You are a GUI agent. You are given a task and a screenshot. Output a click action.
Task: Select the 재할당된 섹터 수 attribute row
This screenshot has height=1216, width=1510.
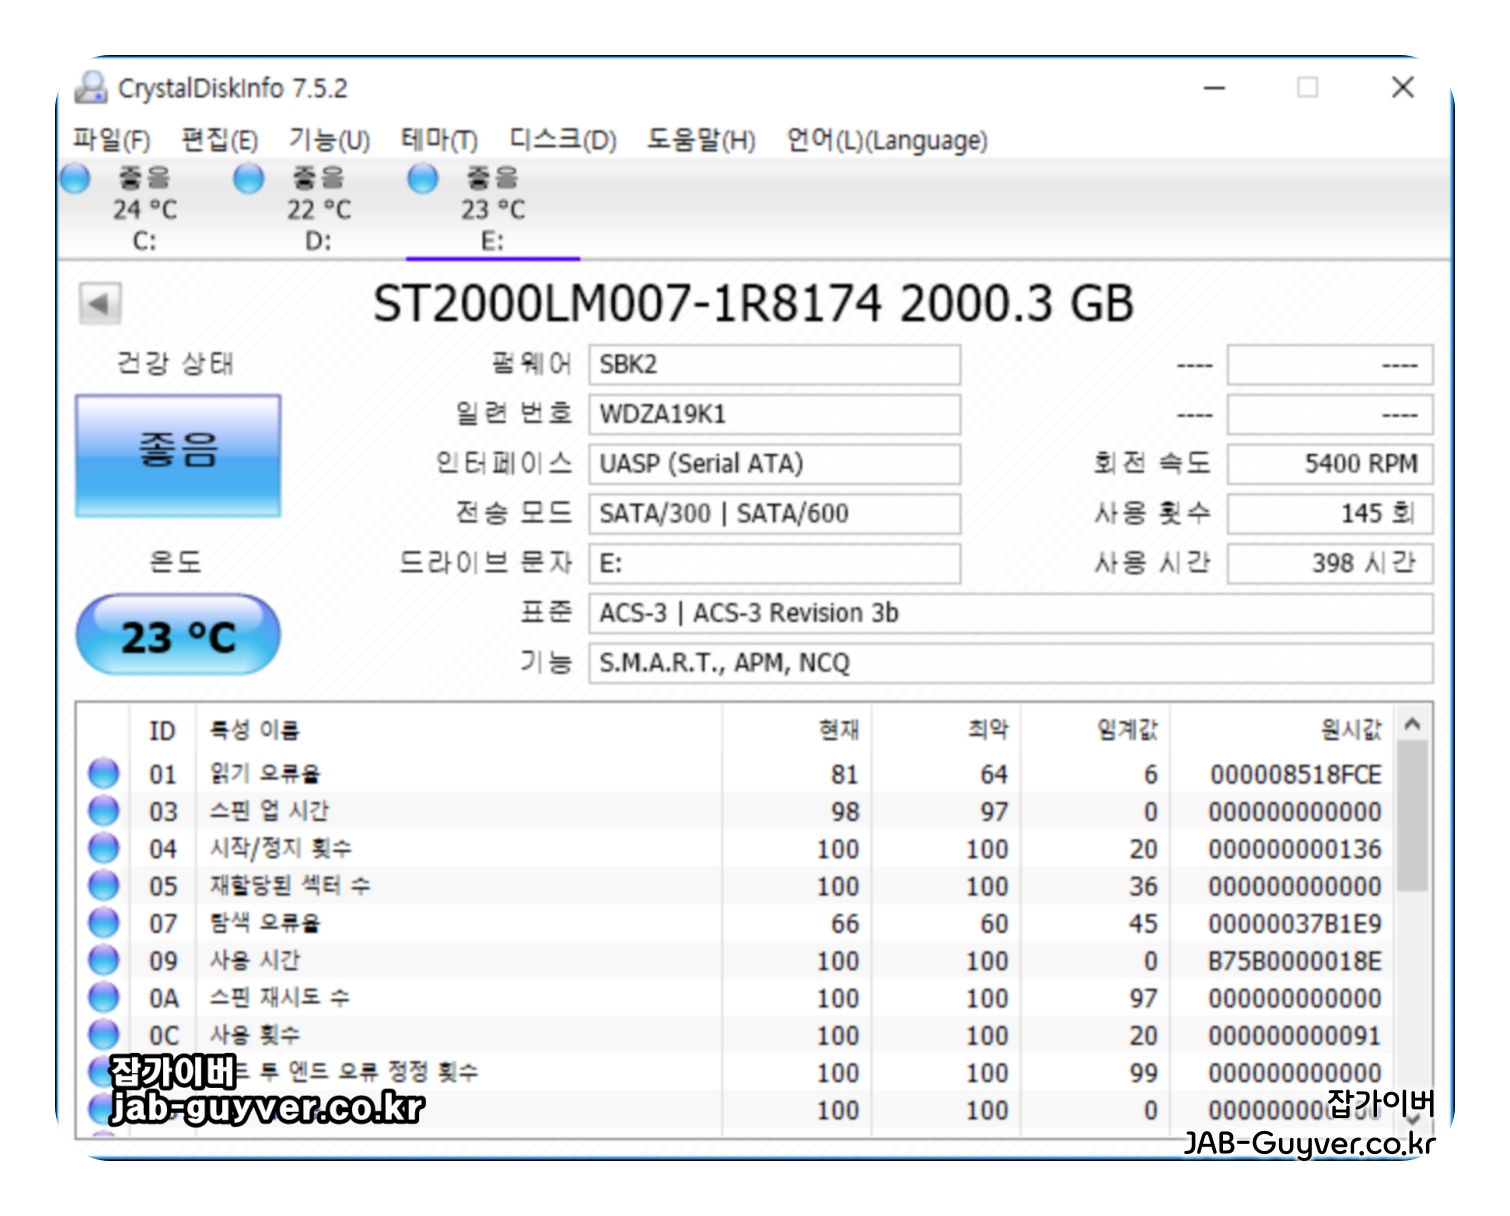coord(737,886)
